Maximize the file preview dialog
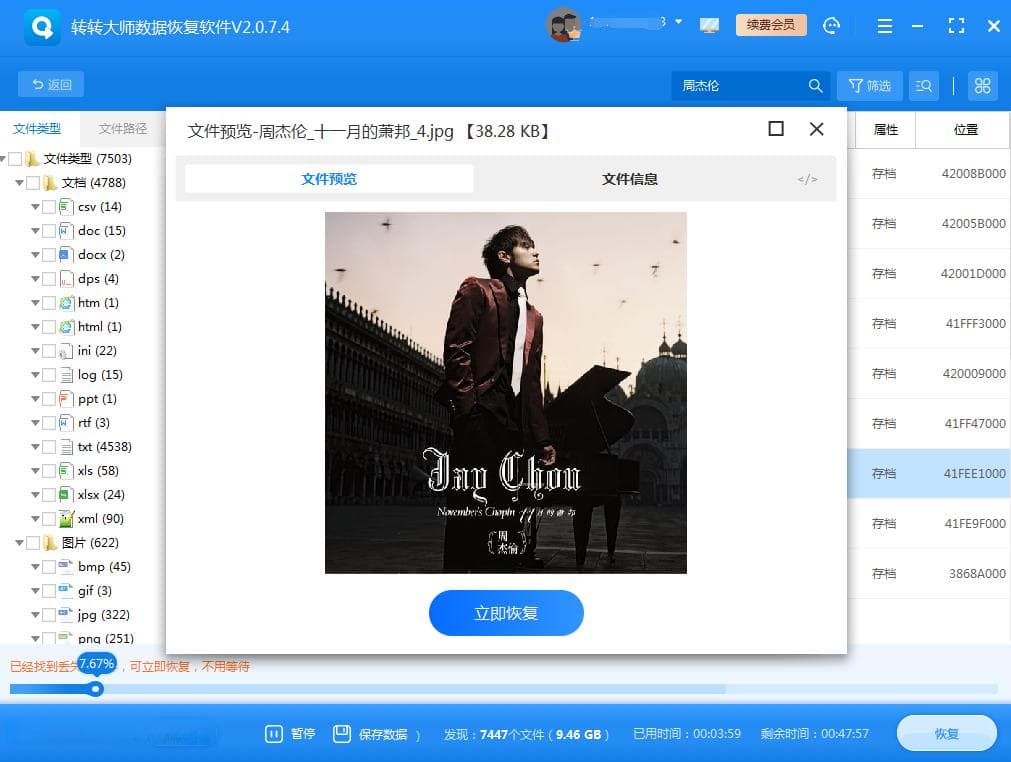Viewport: 1011px width, 762px height. tap(776, 129)
